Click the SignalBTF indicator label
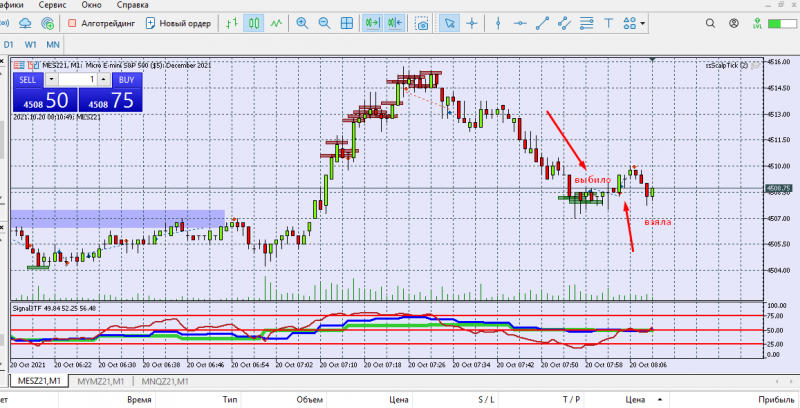The image size is (800, 408). [54, 308]
